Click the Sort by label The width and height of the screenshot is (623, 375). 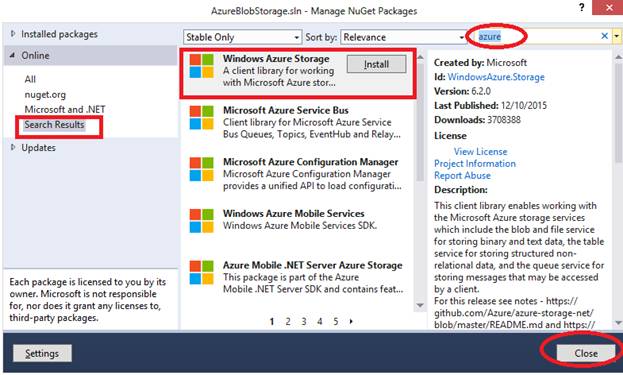321,37
